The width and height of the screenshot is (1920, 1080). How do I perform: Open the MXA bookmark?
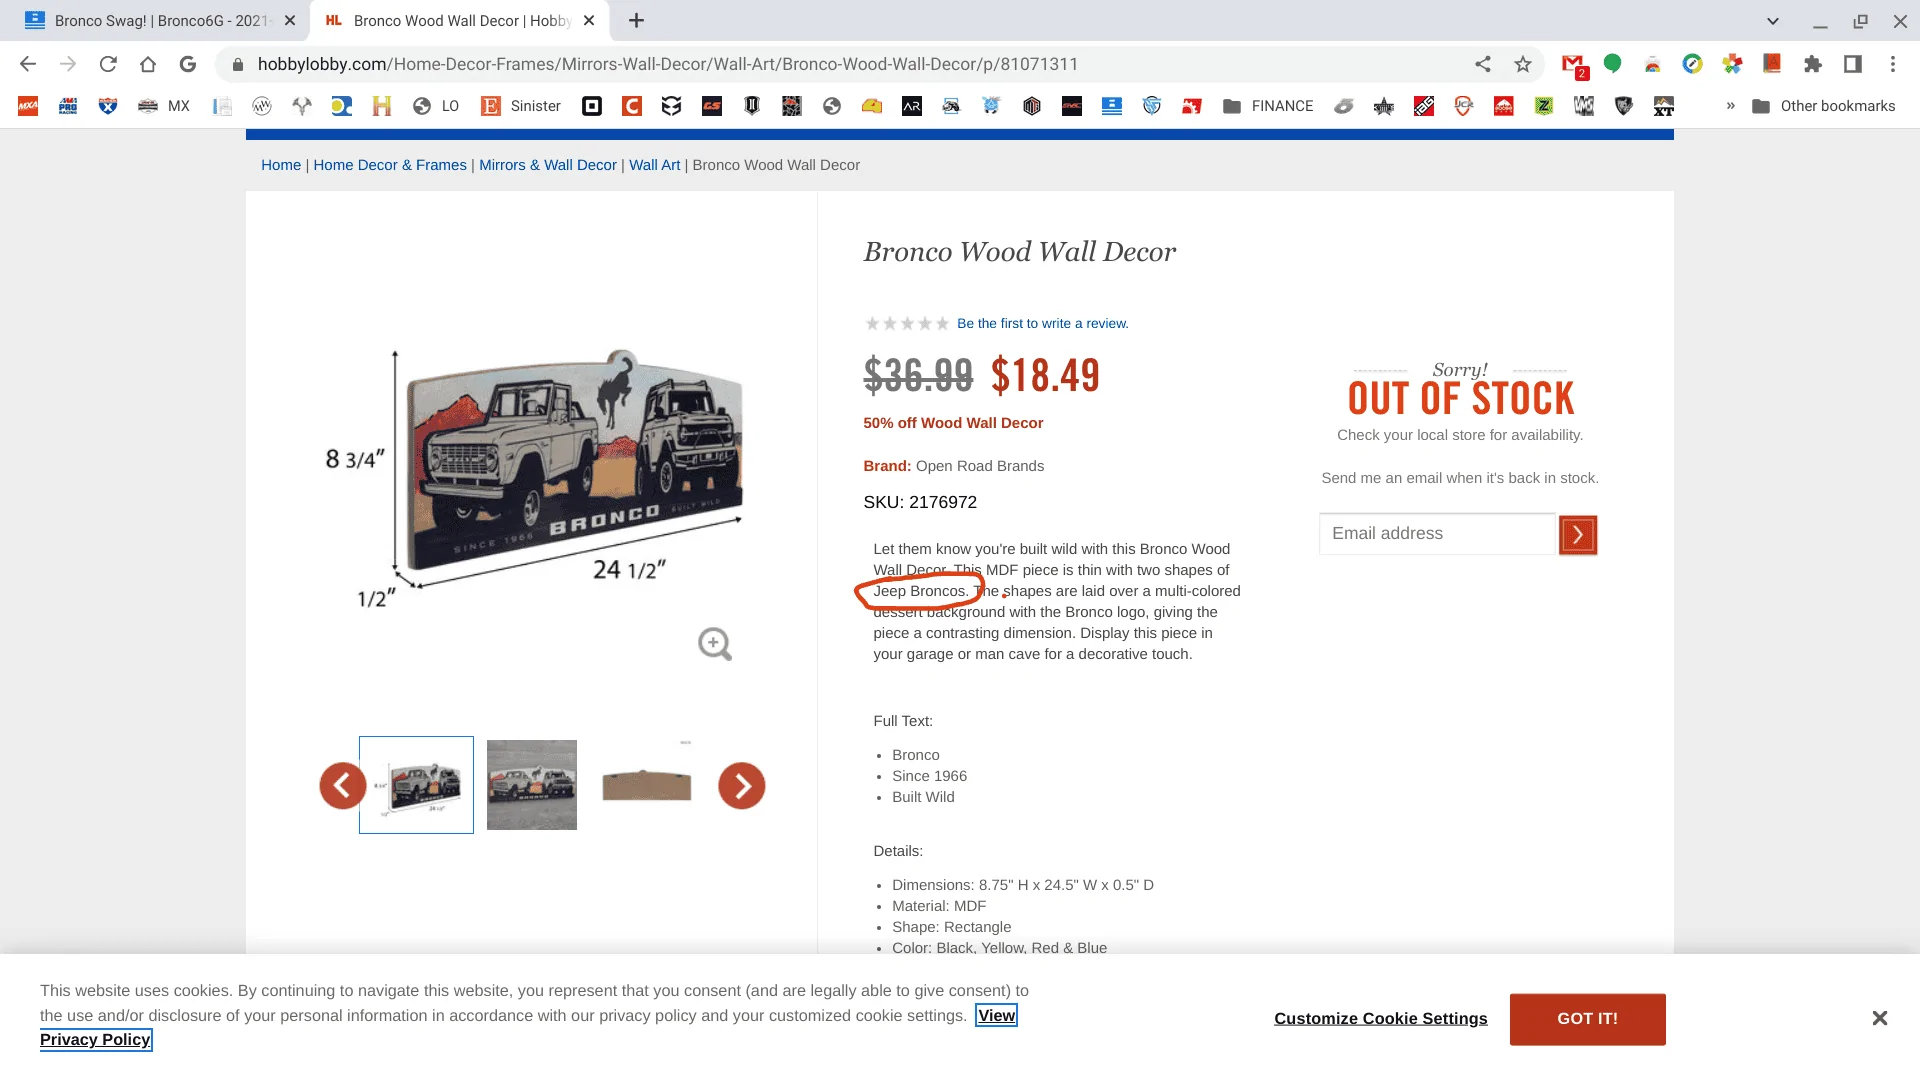tap(28, 106)
